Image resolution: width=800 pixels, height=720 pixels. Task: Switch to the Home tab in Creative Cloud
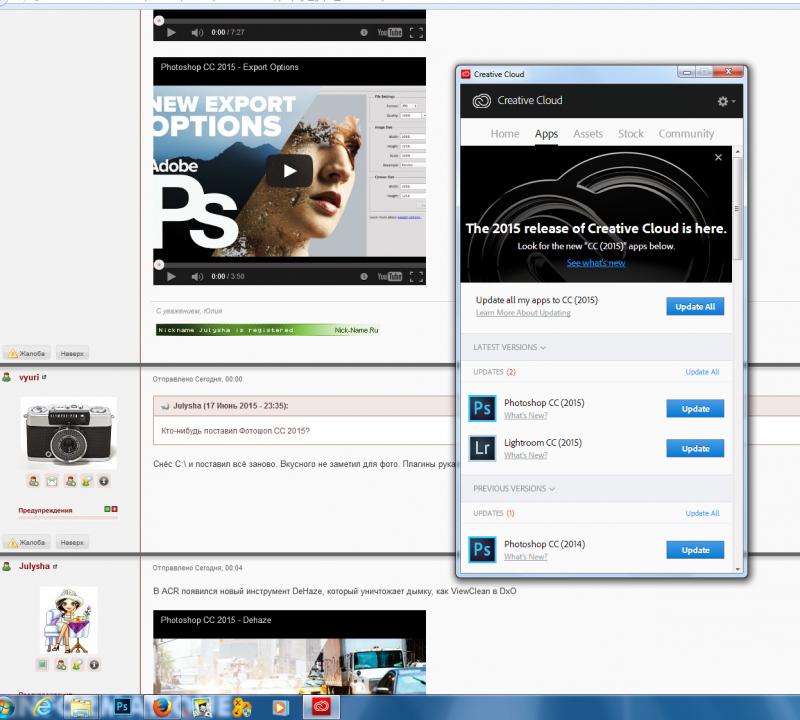[x=505, y=134]
